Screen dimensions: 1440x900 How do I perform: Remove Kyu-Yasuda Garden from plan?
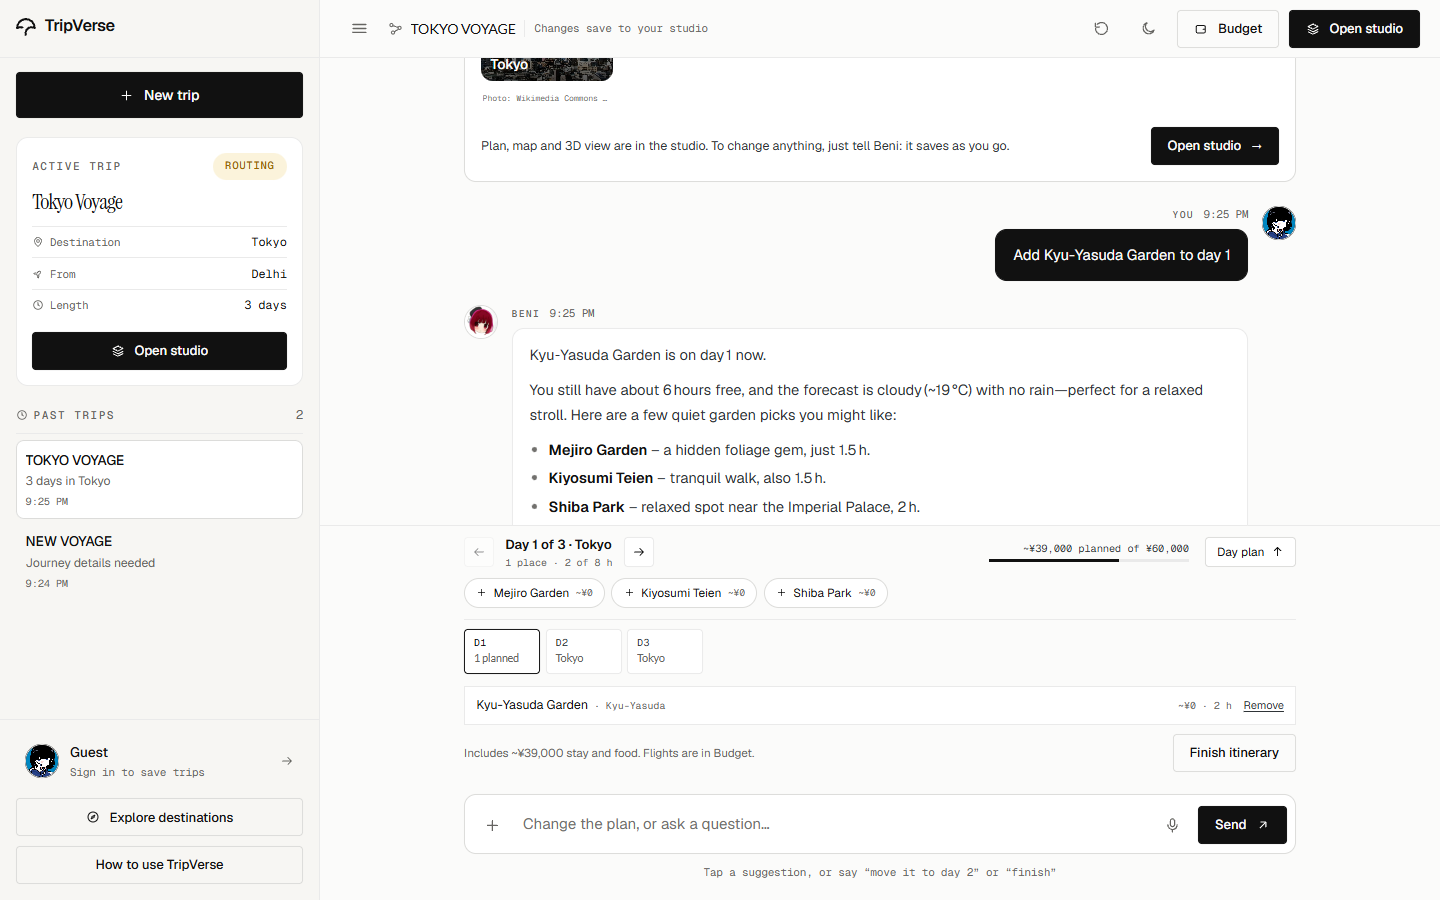pyautogui.click(x=1263, y=706)
